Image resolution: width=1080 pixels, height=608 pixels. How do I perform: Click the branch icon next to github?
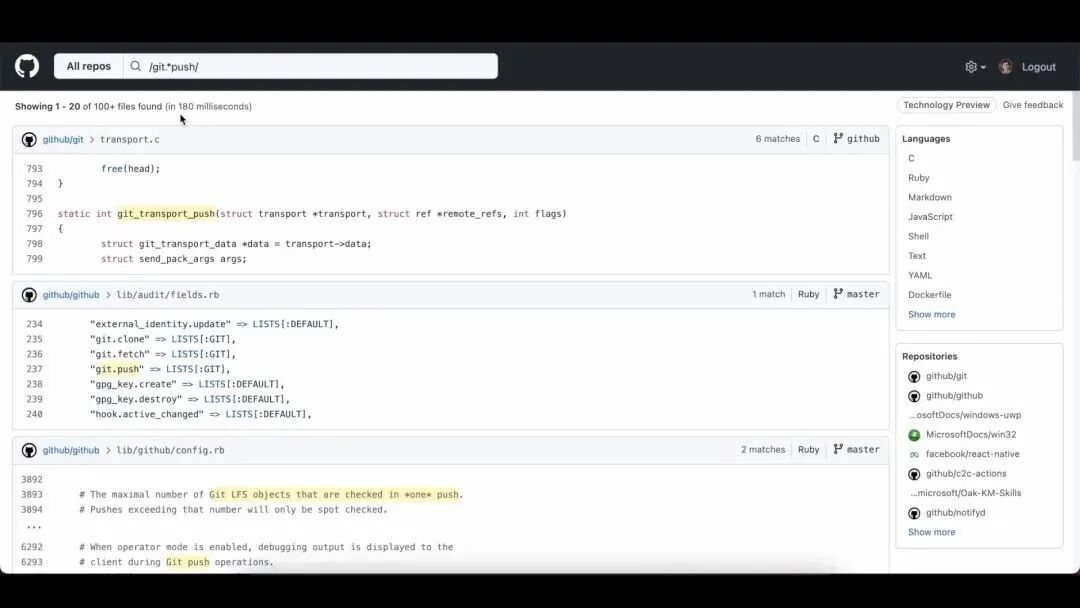pos(838,138)
